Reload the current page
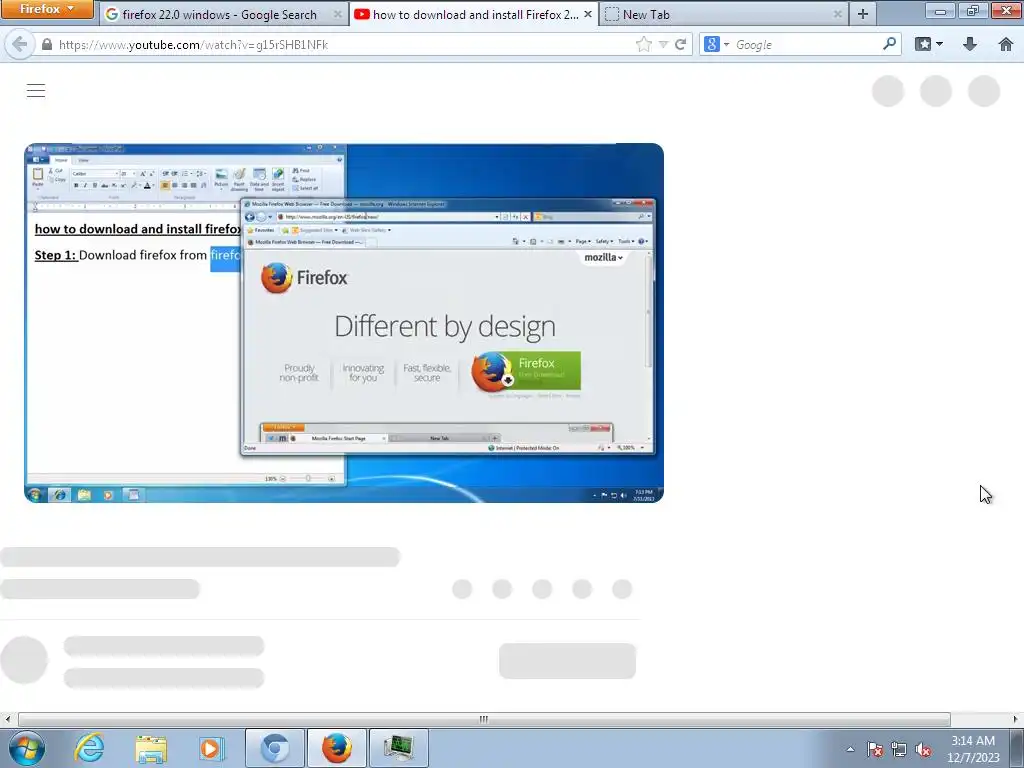This screenshot has width=1024, height=768. point(680,44)
